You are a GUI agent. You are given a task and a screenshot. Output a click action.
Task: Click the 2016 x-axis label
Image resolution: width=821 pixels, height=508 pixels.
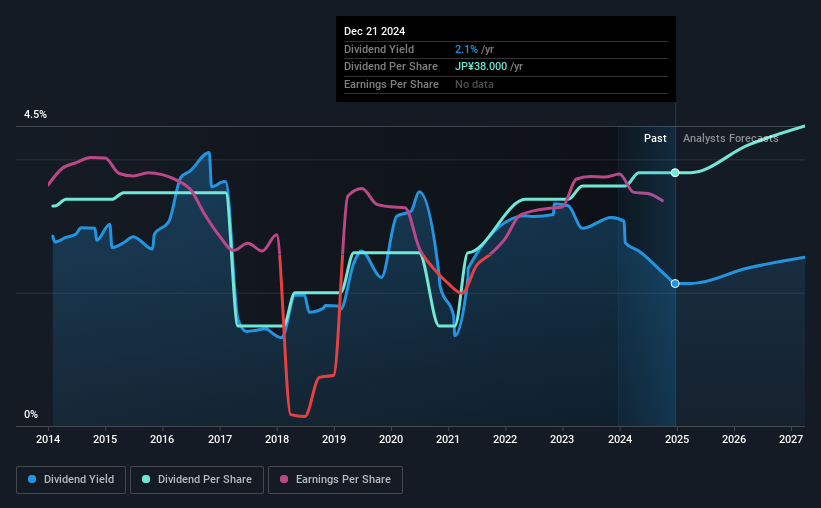click(x=162, y=439)
